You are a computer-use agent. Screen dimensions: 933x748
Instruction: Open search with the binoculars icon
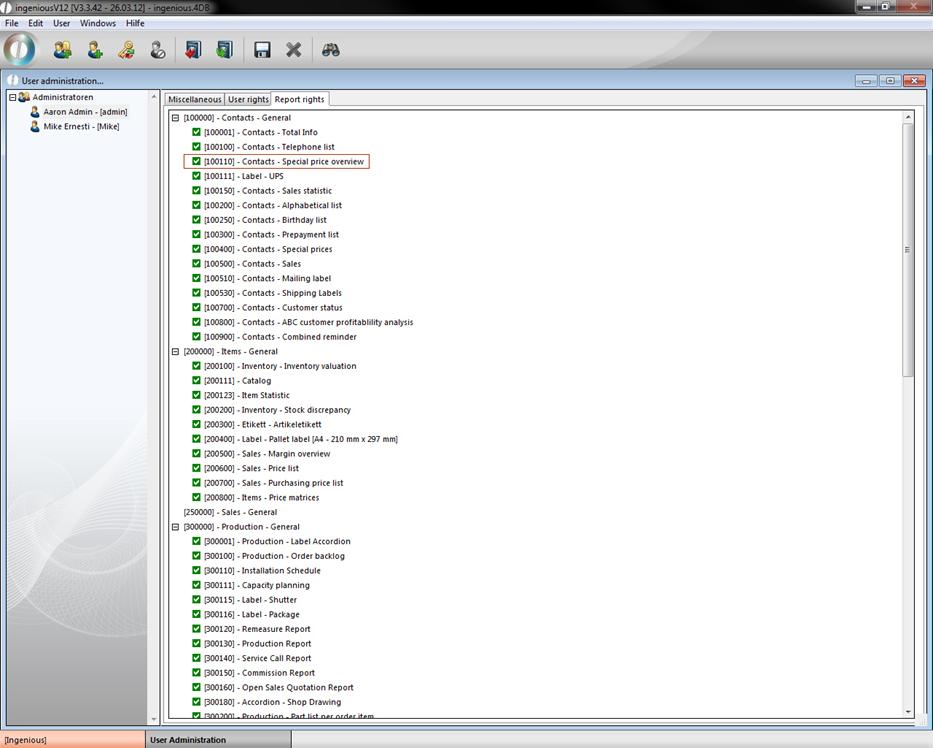(331, 50)
